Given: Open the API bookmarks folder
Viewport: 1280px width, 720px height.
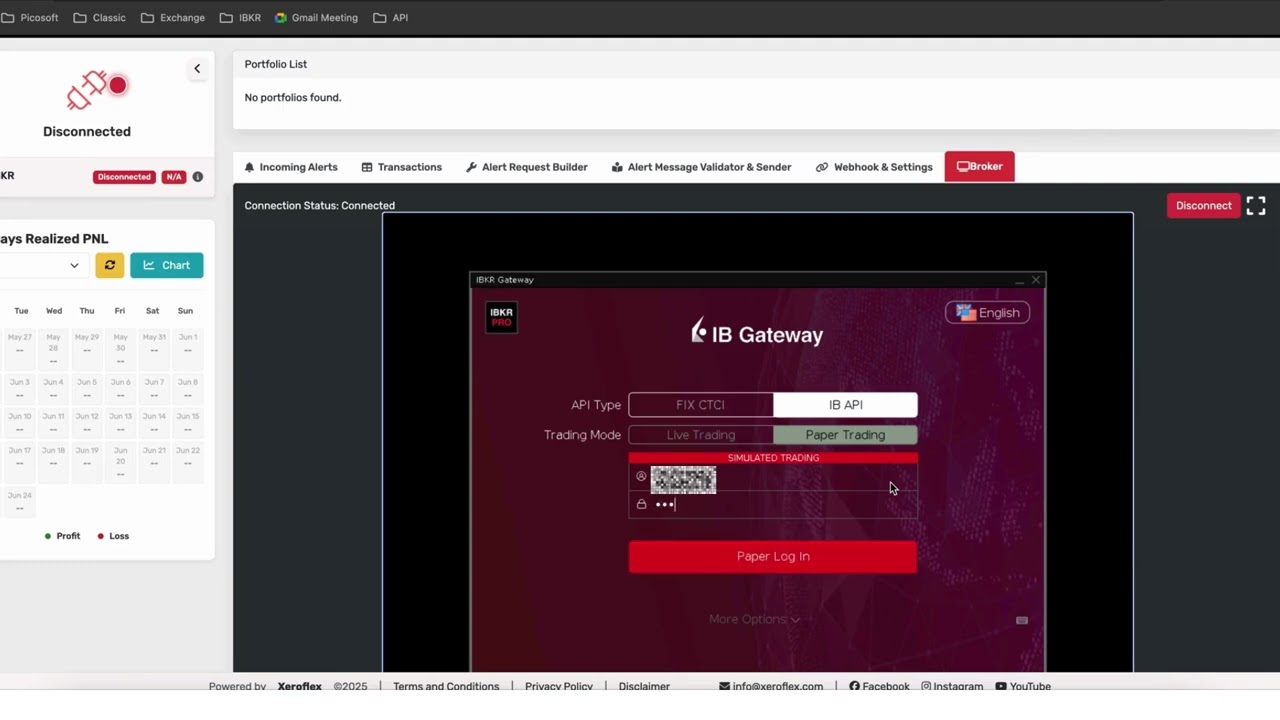Looking at the screenshot, I should (390, 18).
